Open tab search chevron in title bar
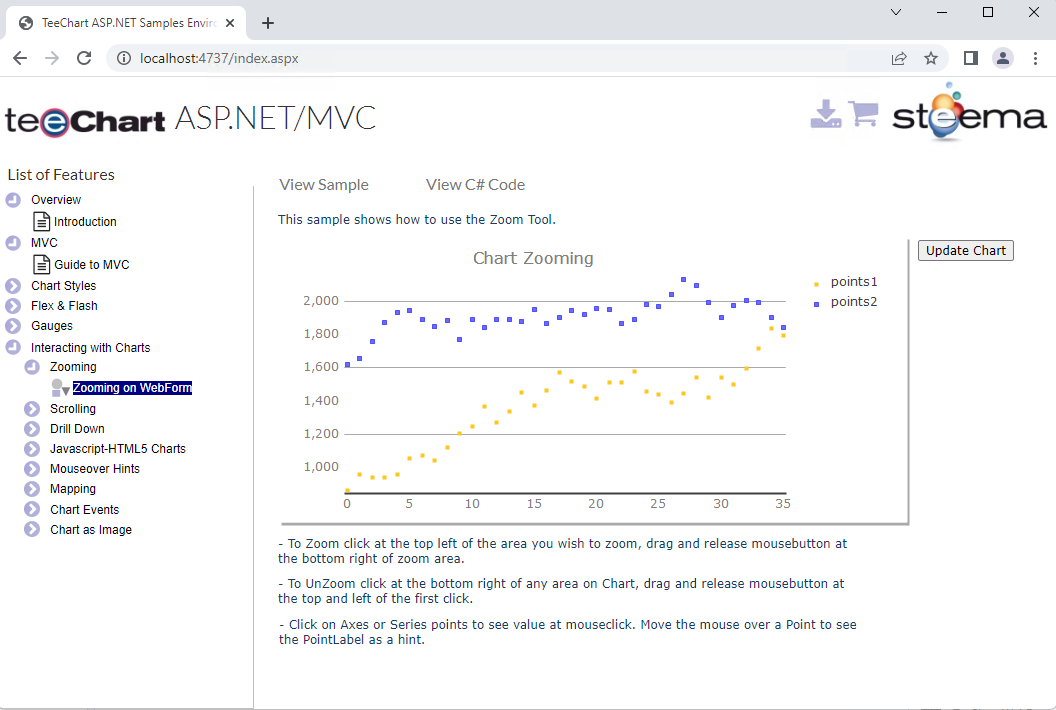Screen dimensions: 1056x710 click(x=896, y=12)
